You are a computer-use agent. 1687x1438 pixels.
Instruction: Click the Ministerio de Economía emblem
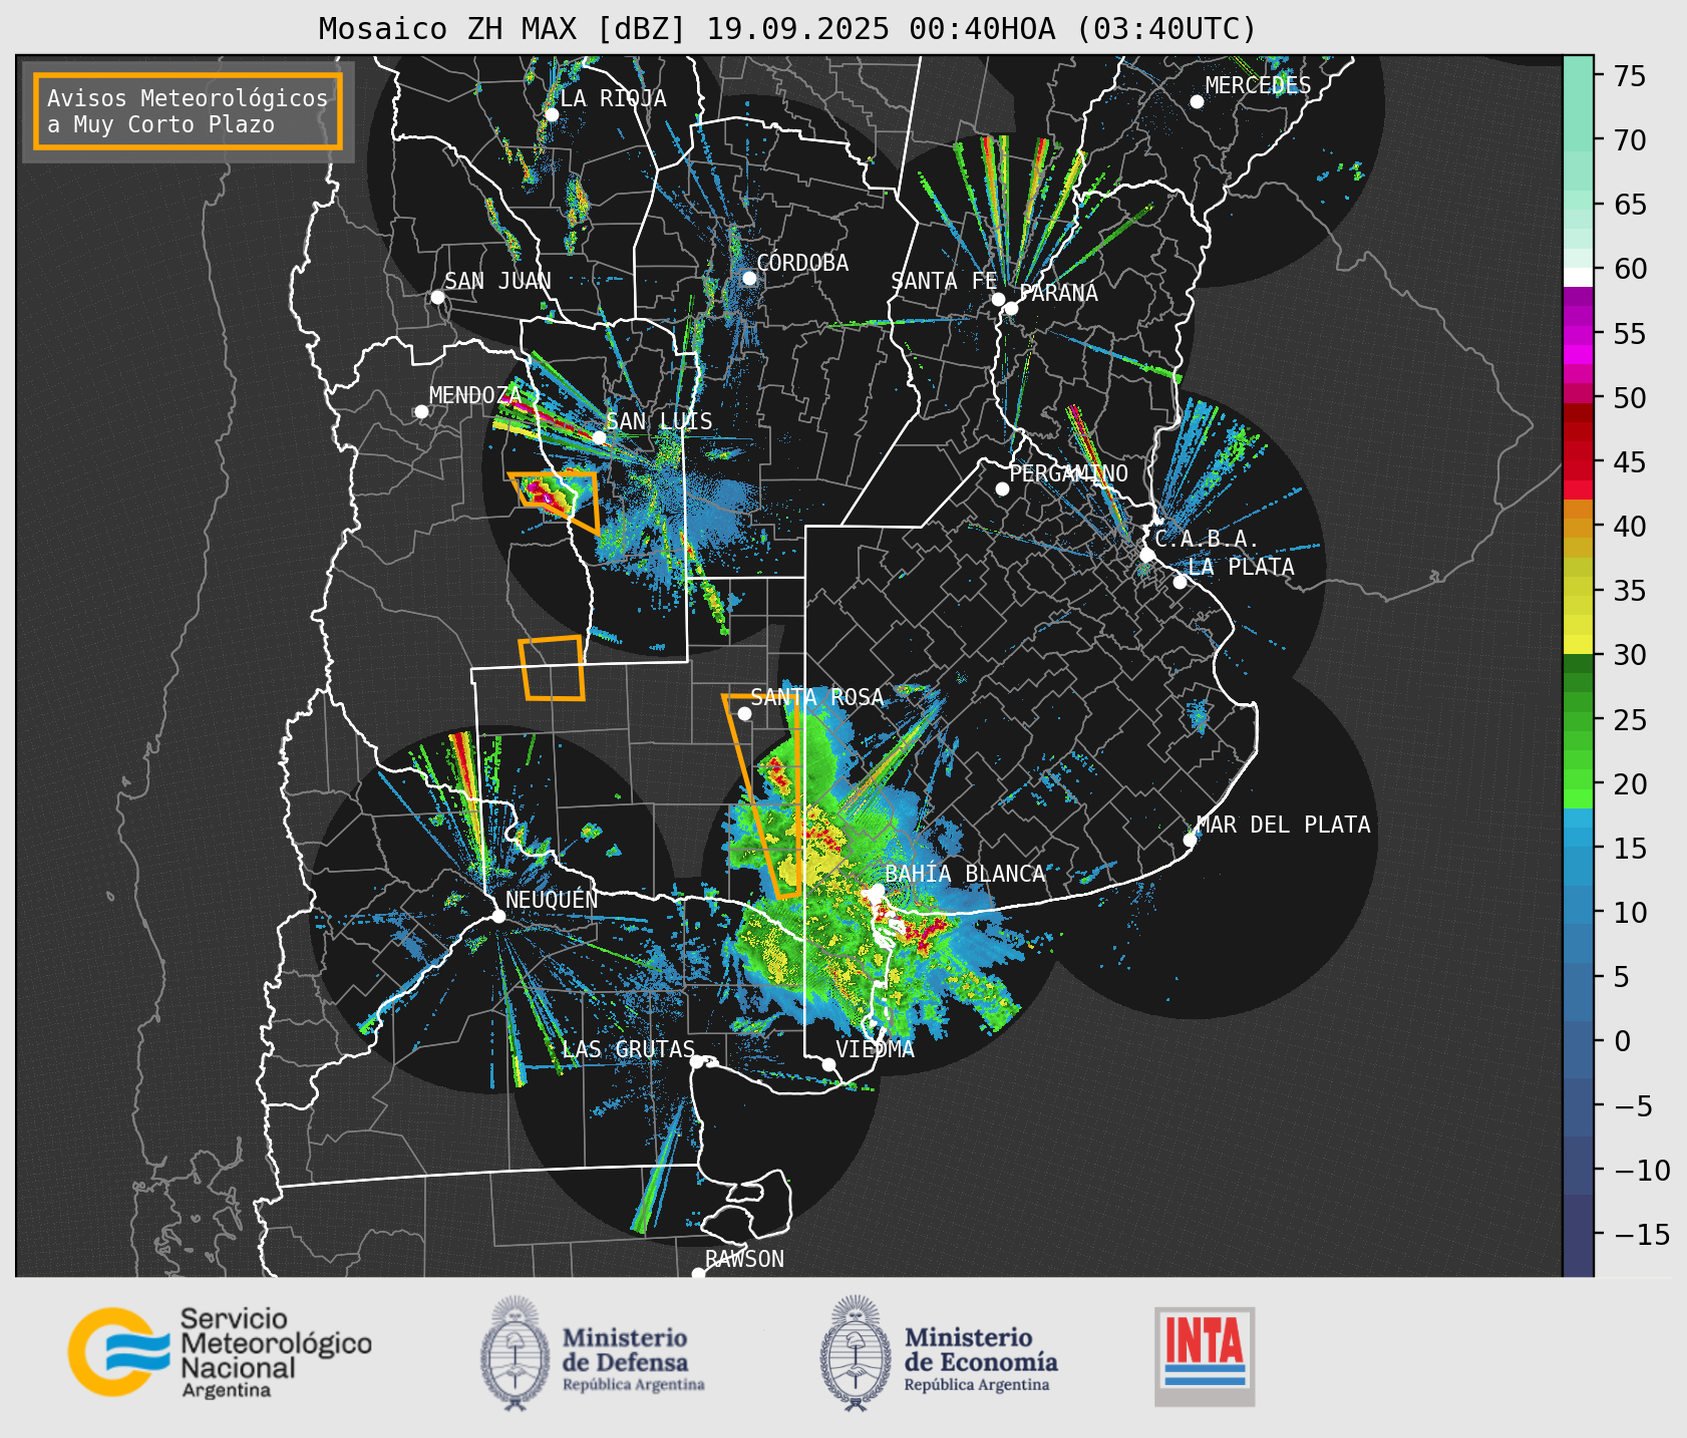tap(855, 1353)
